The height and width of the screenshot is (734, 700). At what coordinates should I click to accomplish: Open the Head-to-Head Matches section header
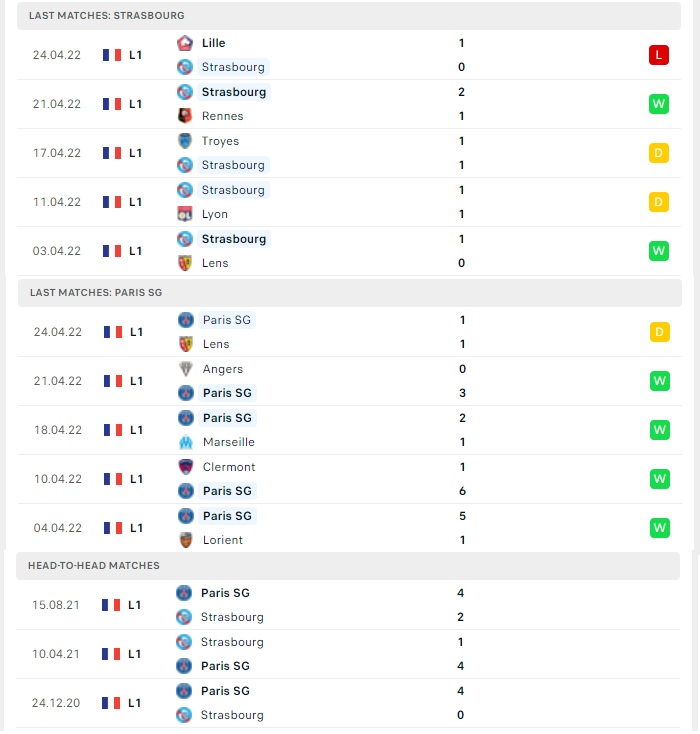click(x=348, y=565)
